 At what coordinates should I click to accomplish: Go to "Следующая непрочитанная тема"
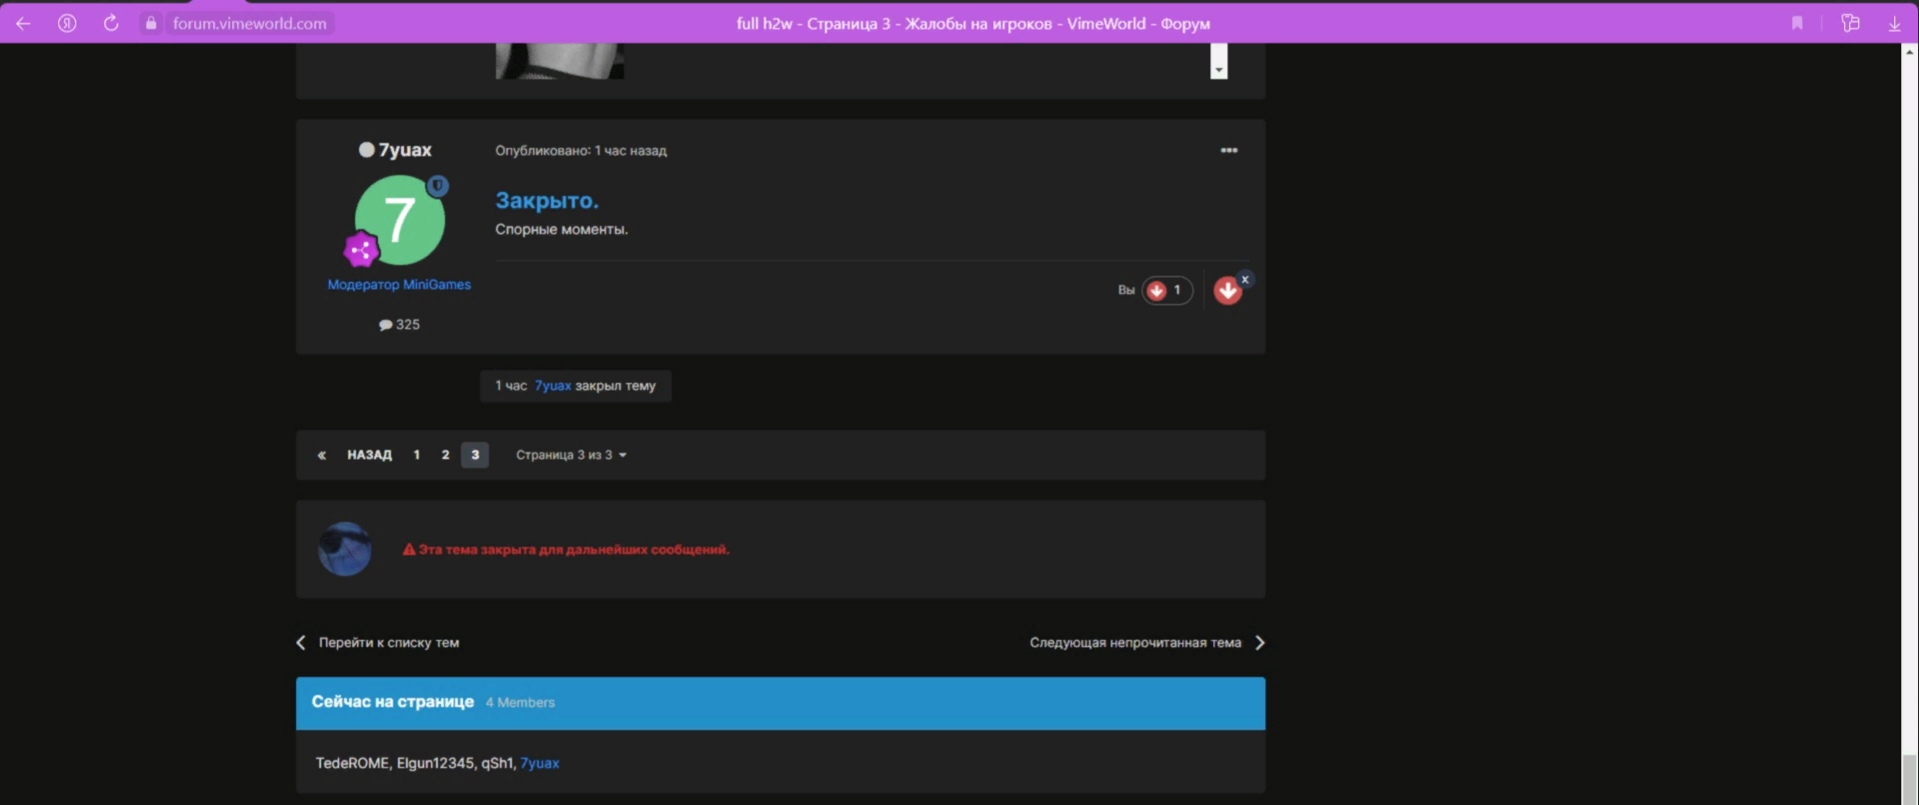click(1135, 643)
